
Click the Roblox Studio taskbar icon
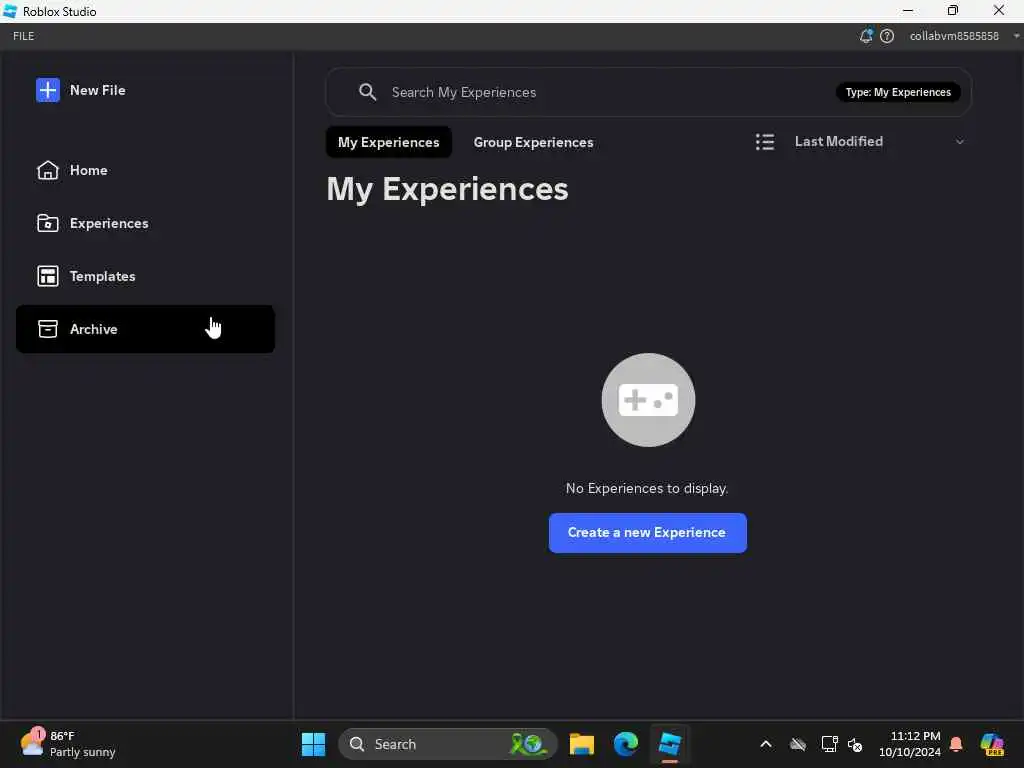click(x=670, y=744)
